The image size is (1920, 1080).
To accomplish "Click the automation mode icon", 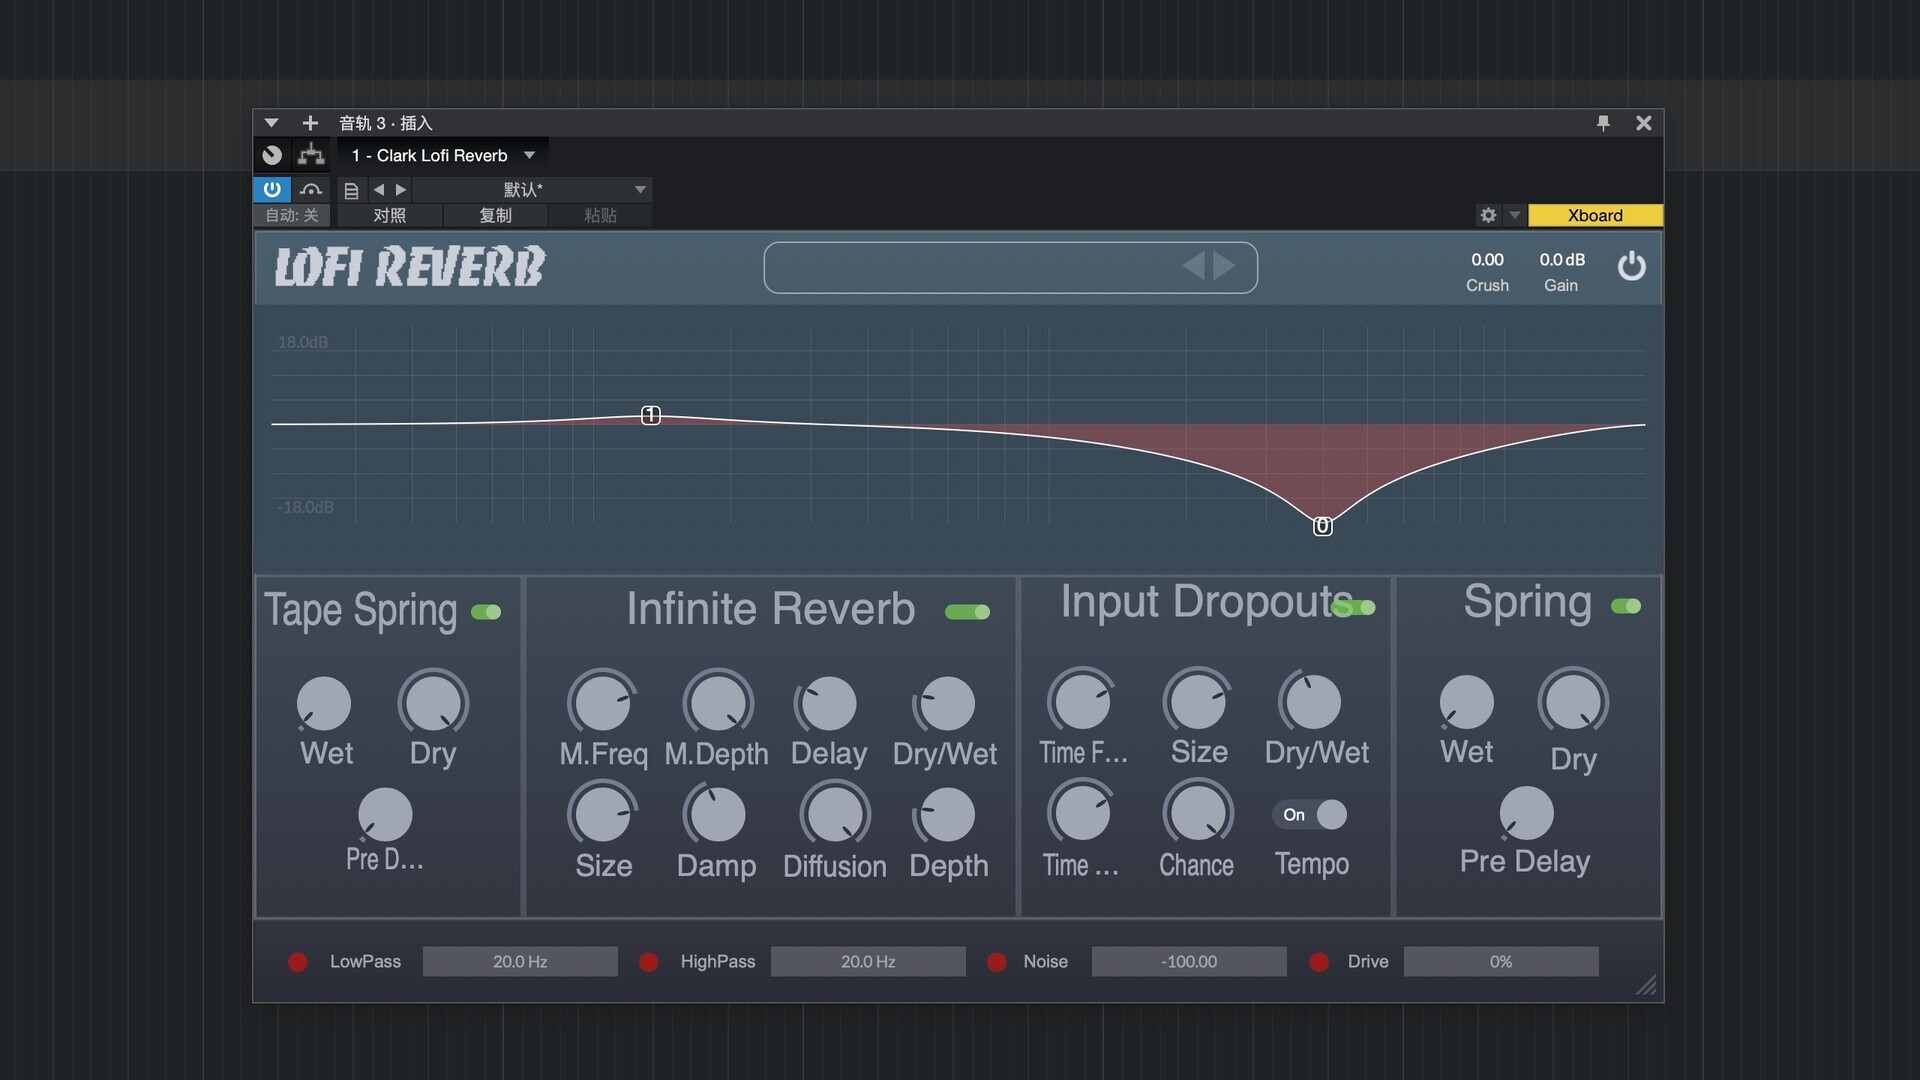I will 311,189.
